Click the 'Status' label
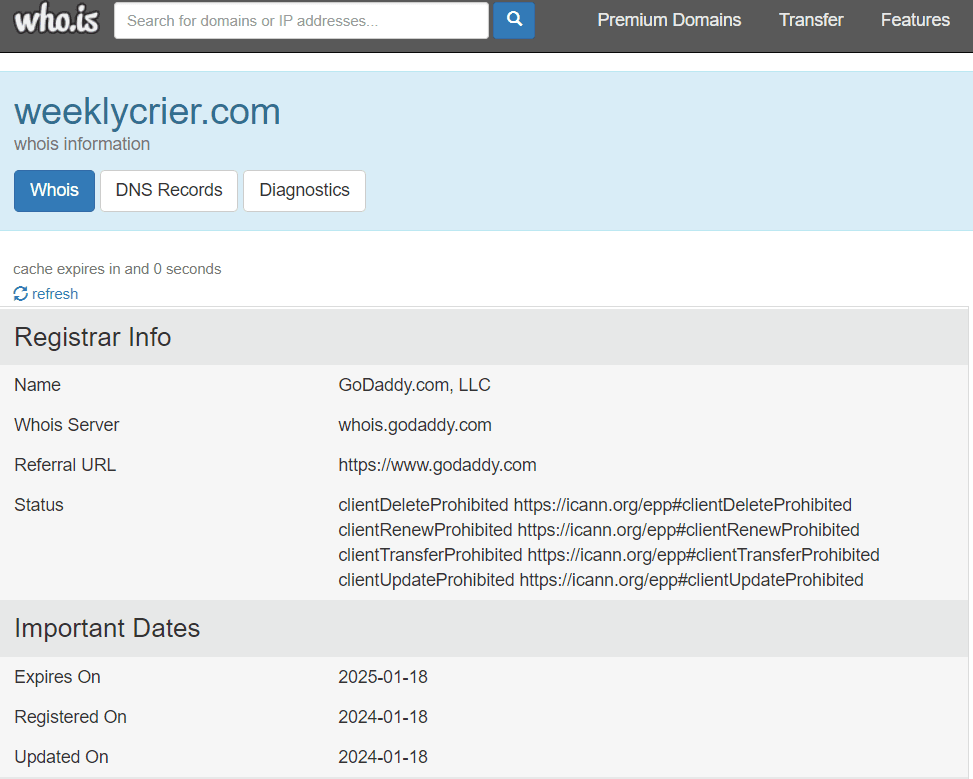This screenshot has width=973, height=779. pyautogui.click(x=38, y=505)
